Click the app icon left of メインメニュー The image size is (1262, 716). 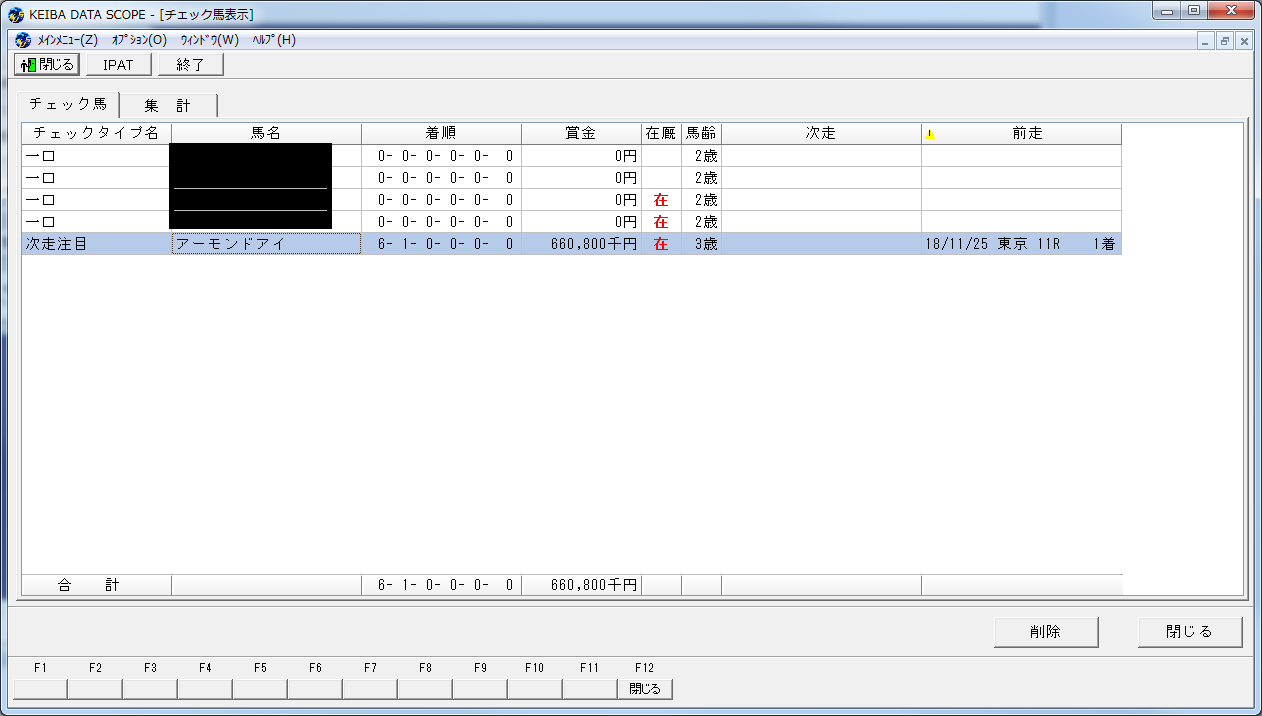click(x=23, y=40)
